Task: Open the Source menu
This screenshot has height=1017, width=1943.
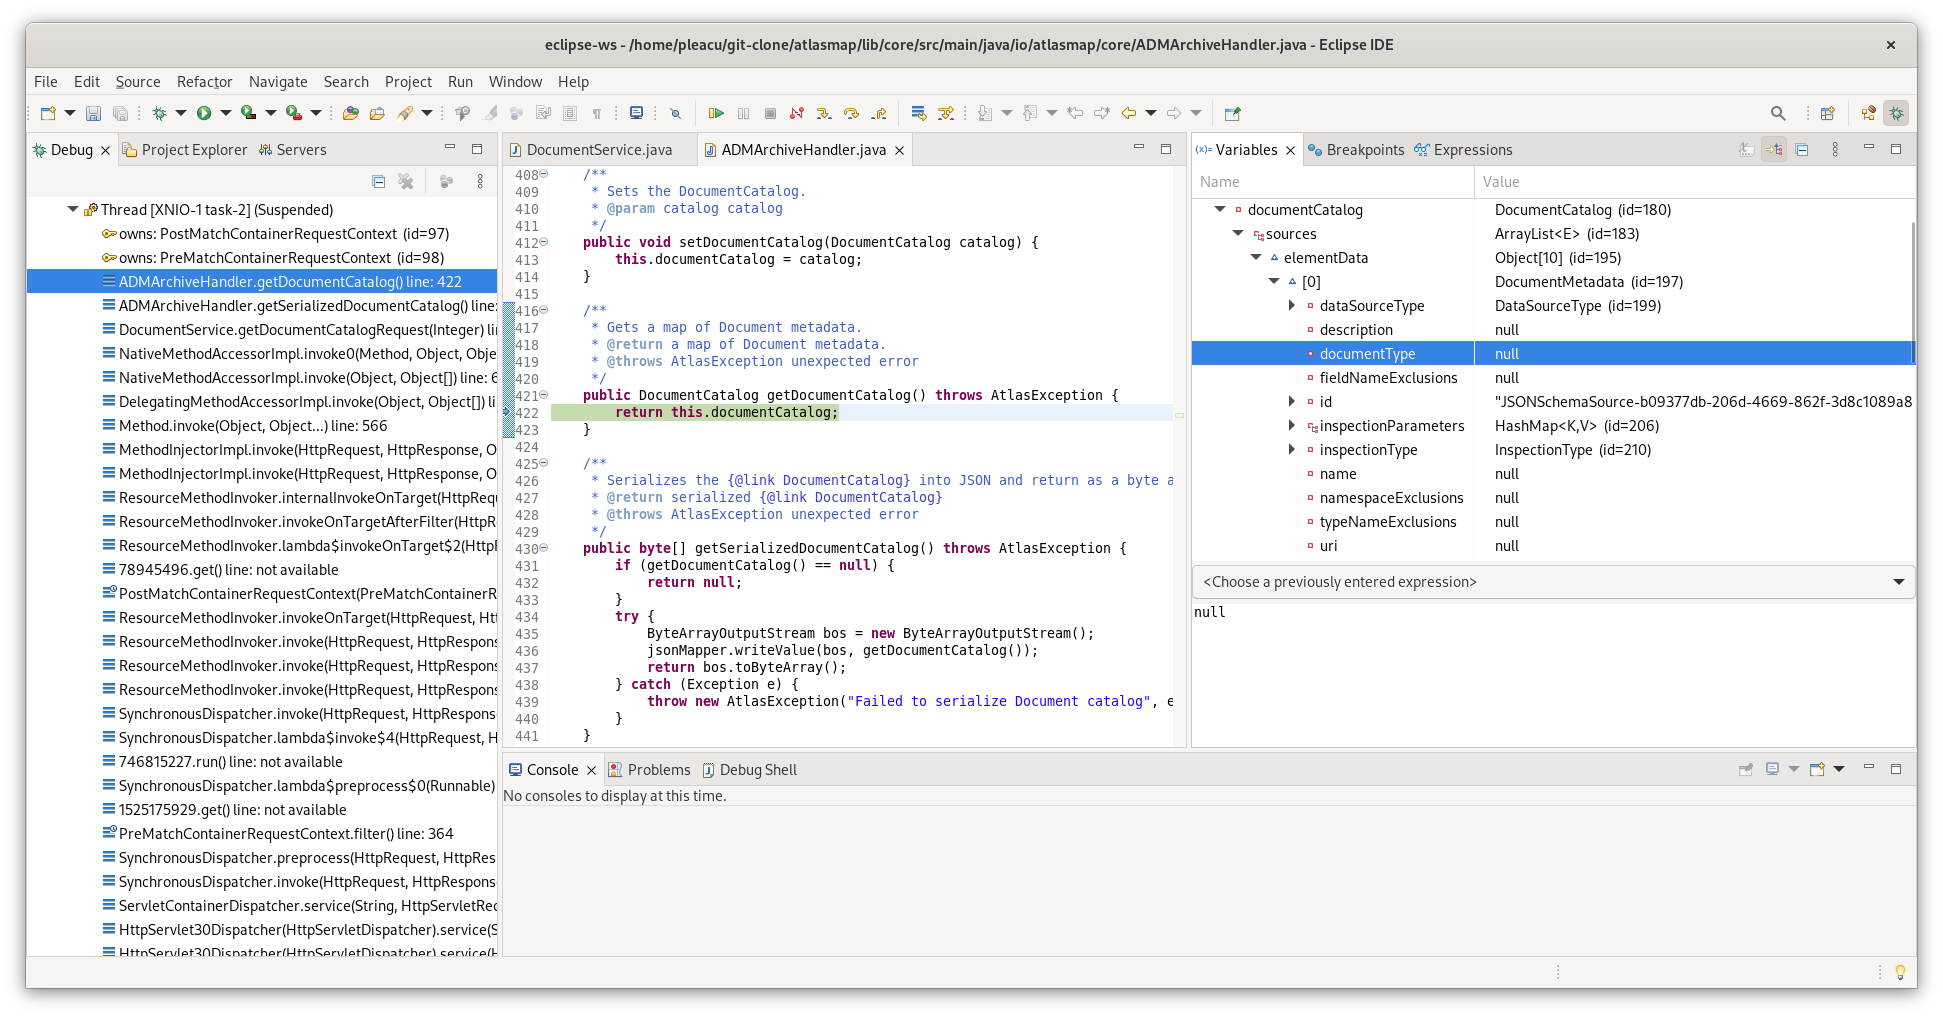Action: pyautogui.click(x=138, y=82)
